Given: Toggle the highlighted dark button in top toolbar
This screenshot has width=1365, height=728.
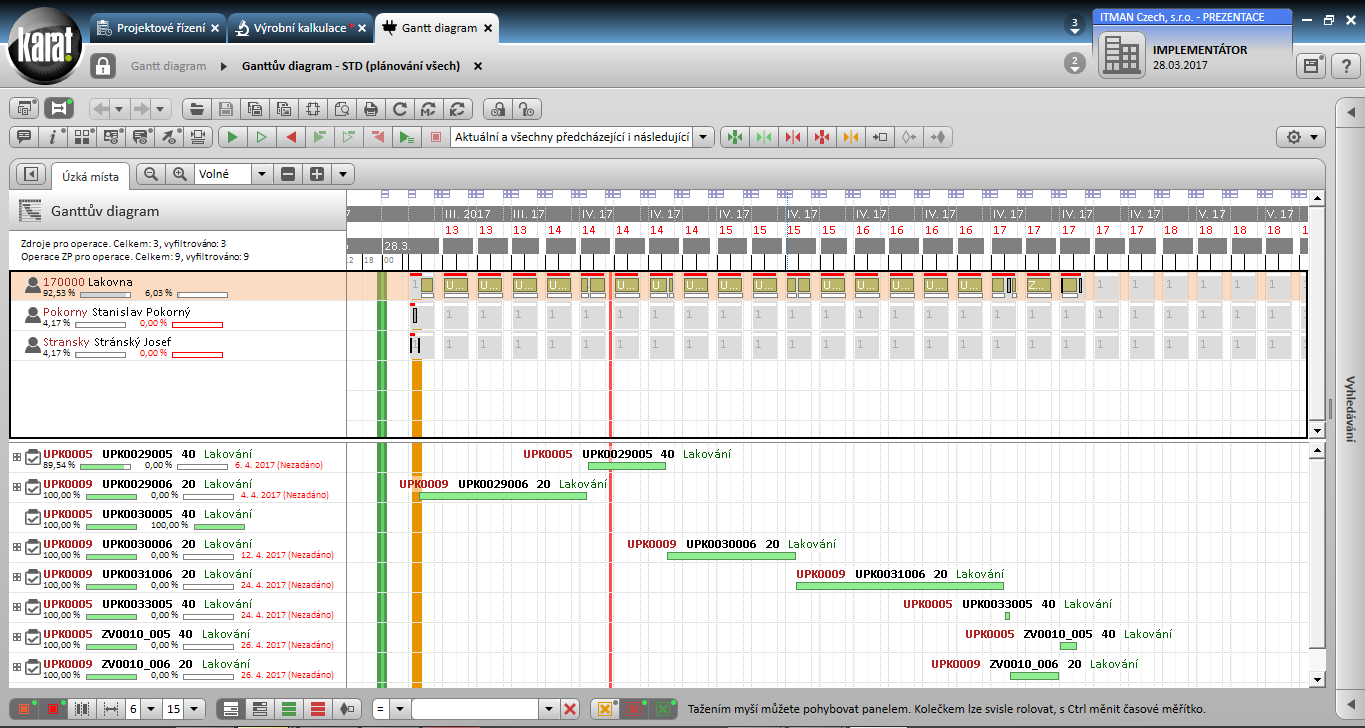Looking at the screenshot, I should pyautogui.click(x=58, y=108).
